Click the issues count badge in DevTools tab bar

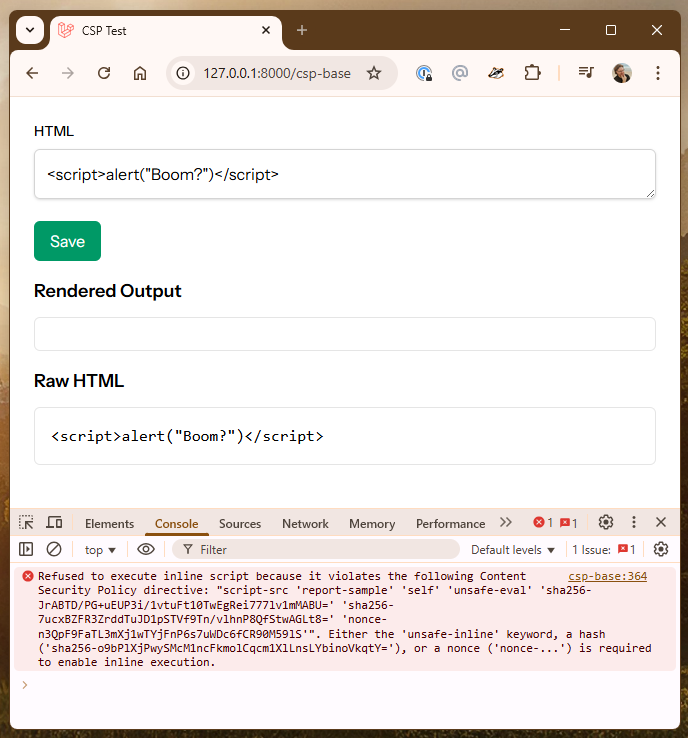568,522
